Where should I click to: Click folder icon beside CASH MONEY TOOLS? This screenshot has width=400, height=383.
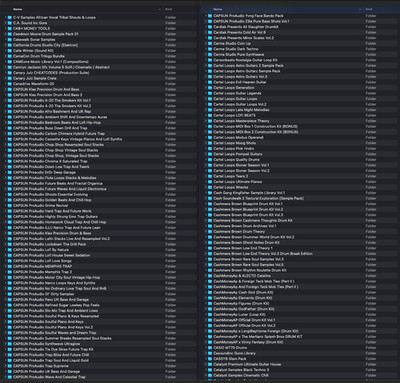coord(10,28)
